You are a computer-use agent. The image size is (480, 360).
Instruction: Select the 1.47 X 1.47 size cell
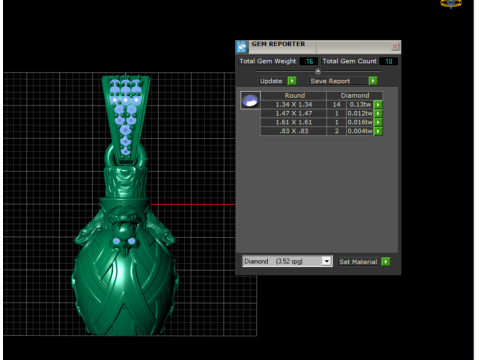tap(293, 113)
